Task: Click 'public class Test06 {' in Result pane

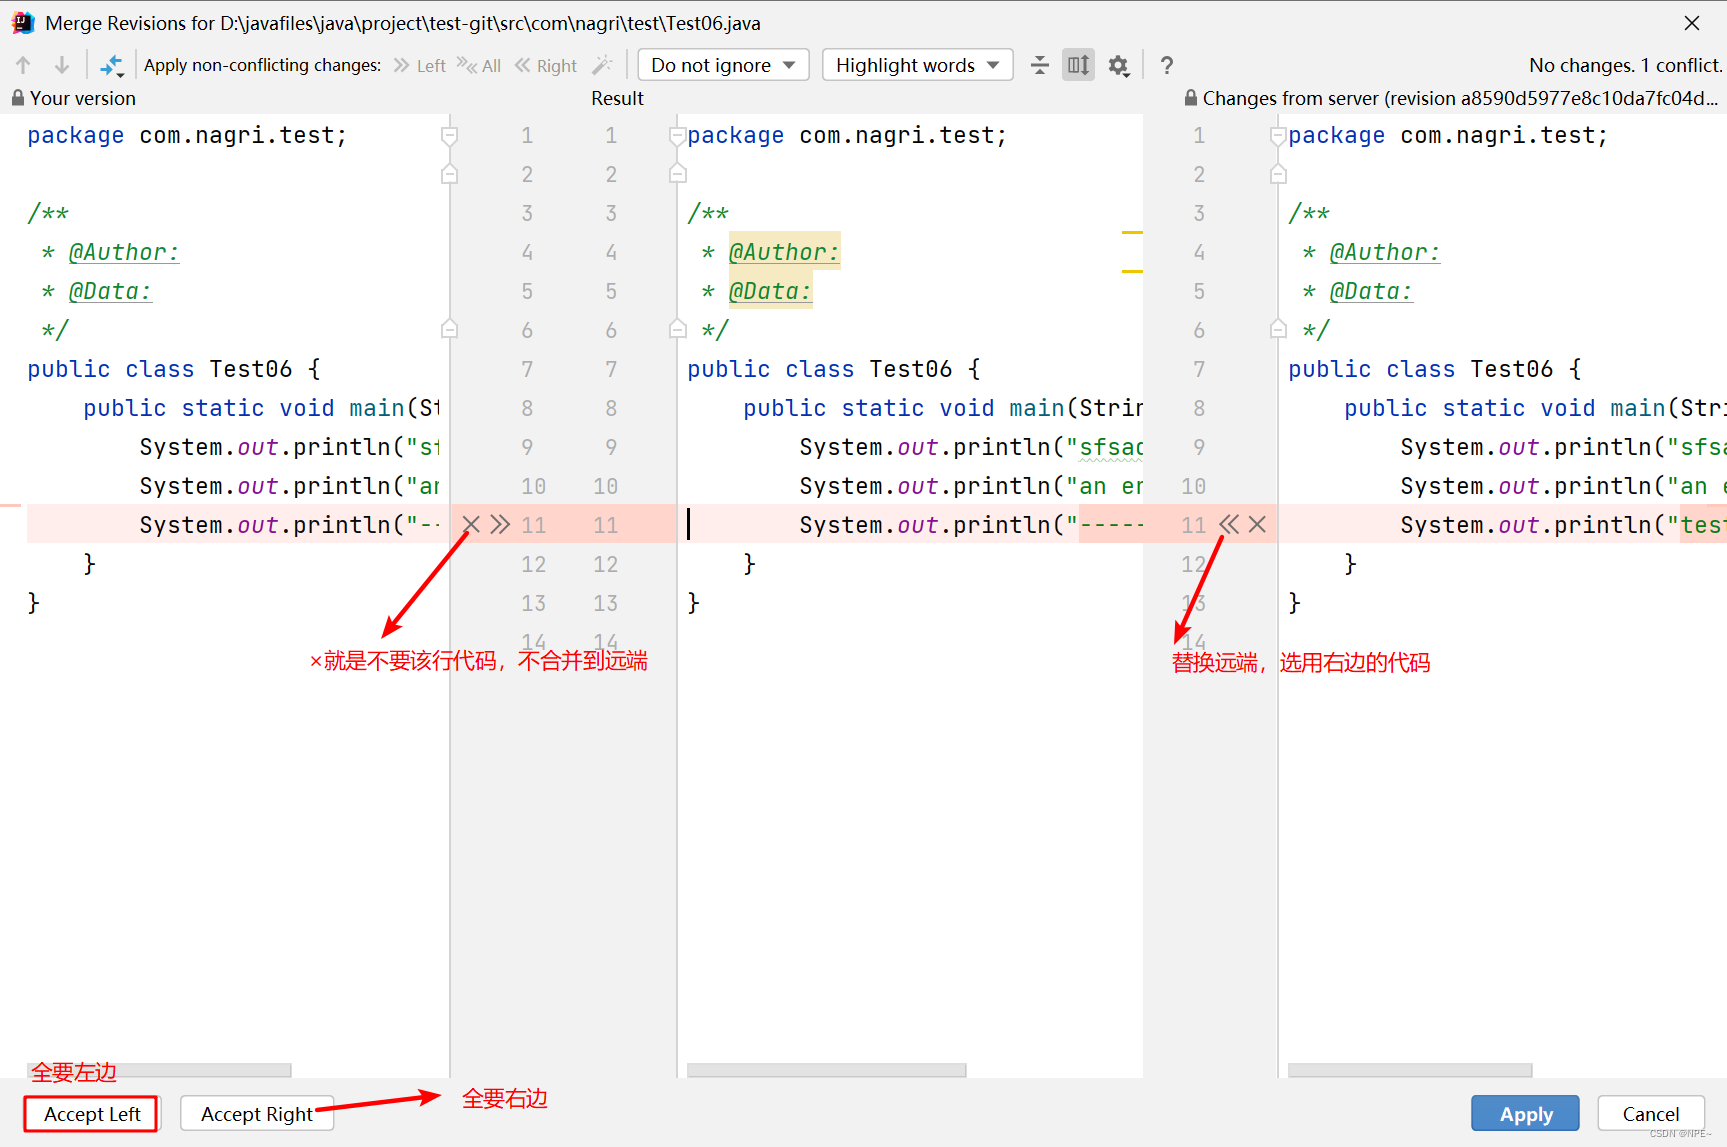Action: pyautogui.click(x=833, y=369)
